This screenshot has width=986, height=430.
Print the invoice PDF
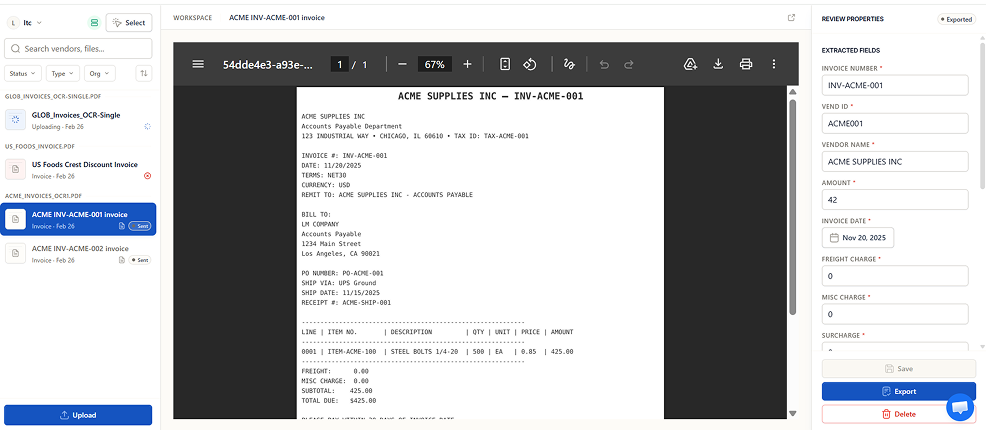pos(746,64)
